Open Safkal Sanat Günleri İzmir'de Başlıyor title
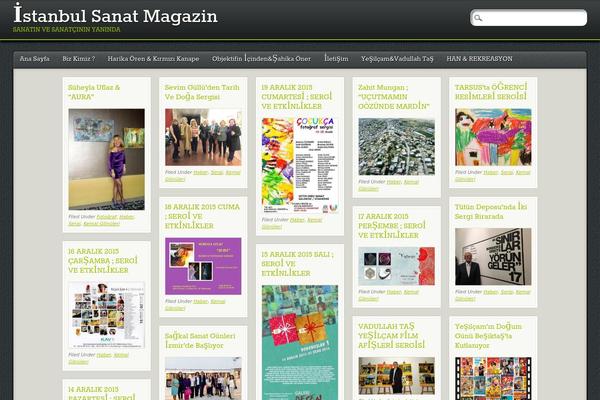This screenshot has width=600, height=400. pyautogui.click(x=200, y=341)
